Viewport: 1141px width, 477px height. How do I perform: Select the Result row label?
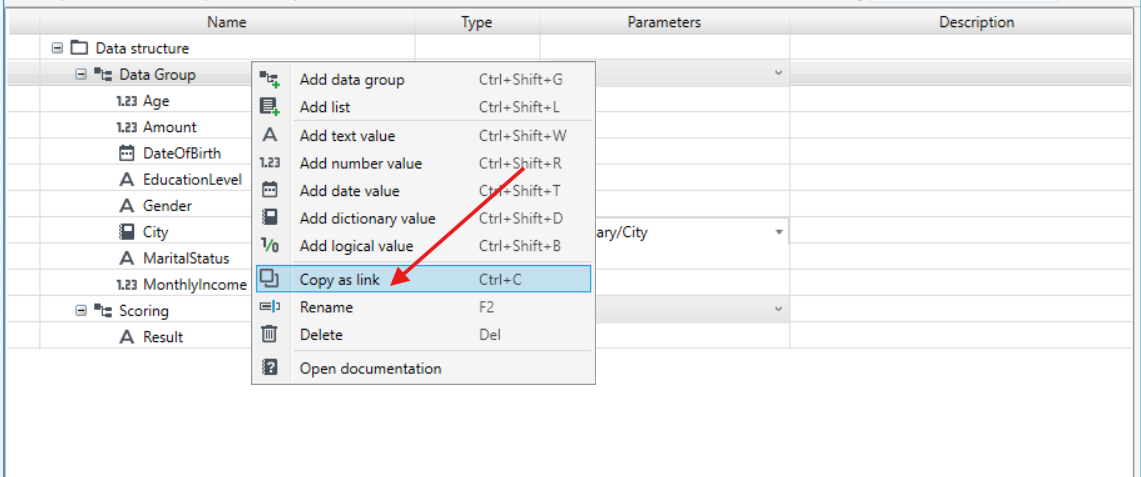click(x=163, y=337)
